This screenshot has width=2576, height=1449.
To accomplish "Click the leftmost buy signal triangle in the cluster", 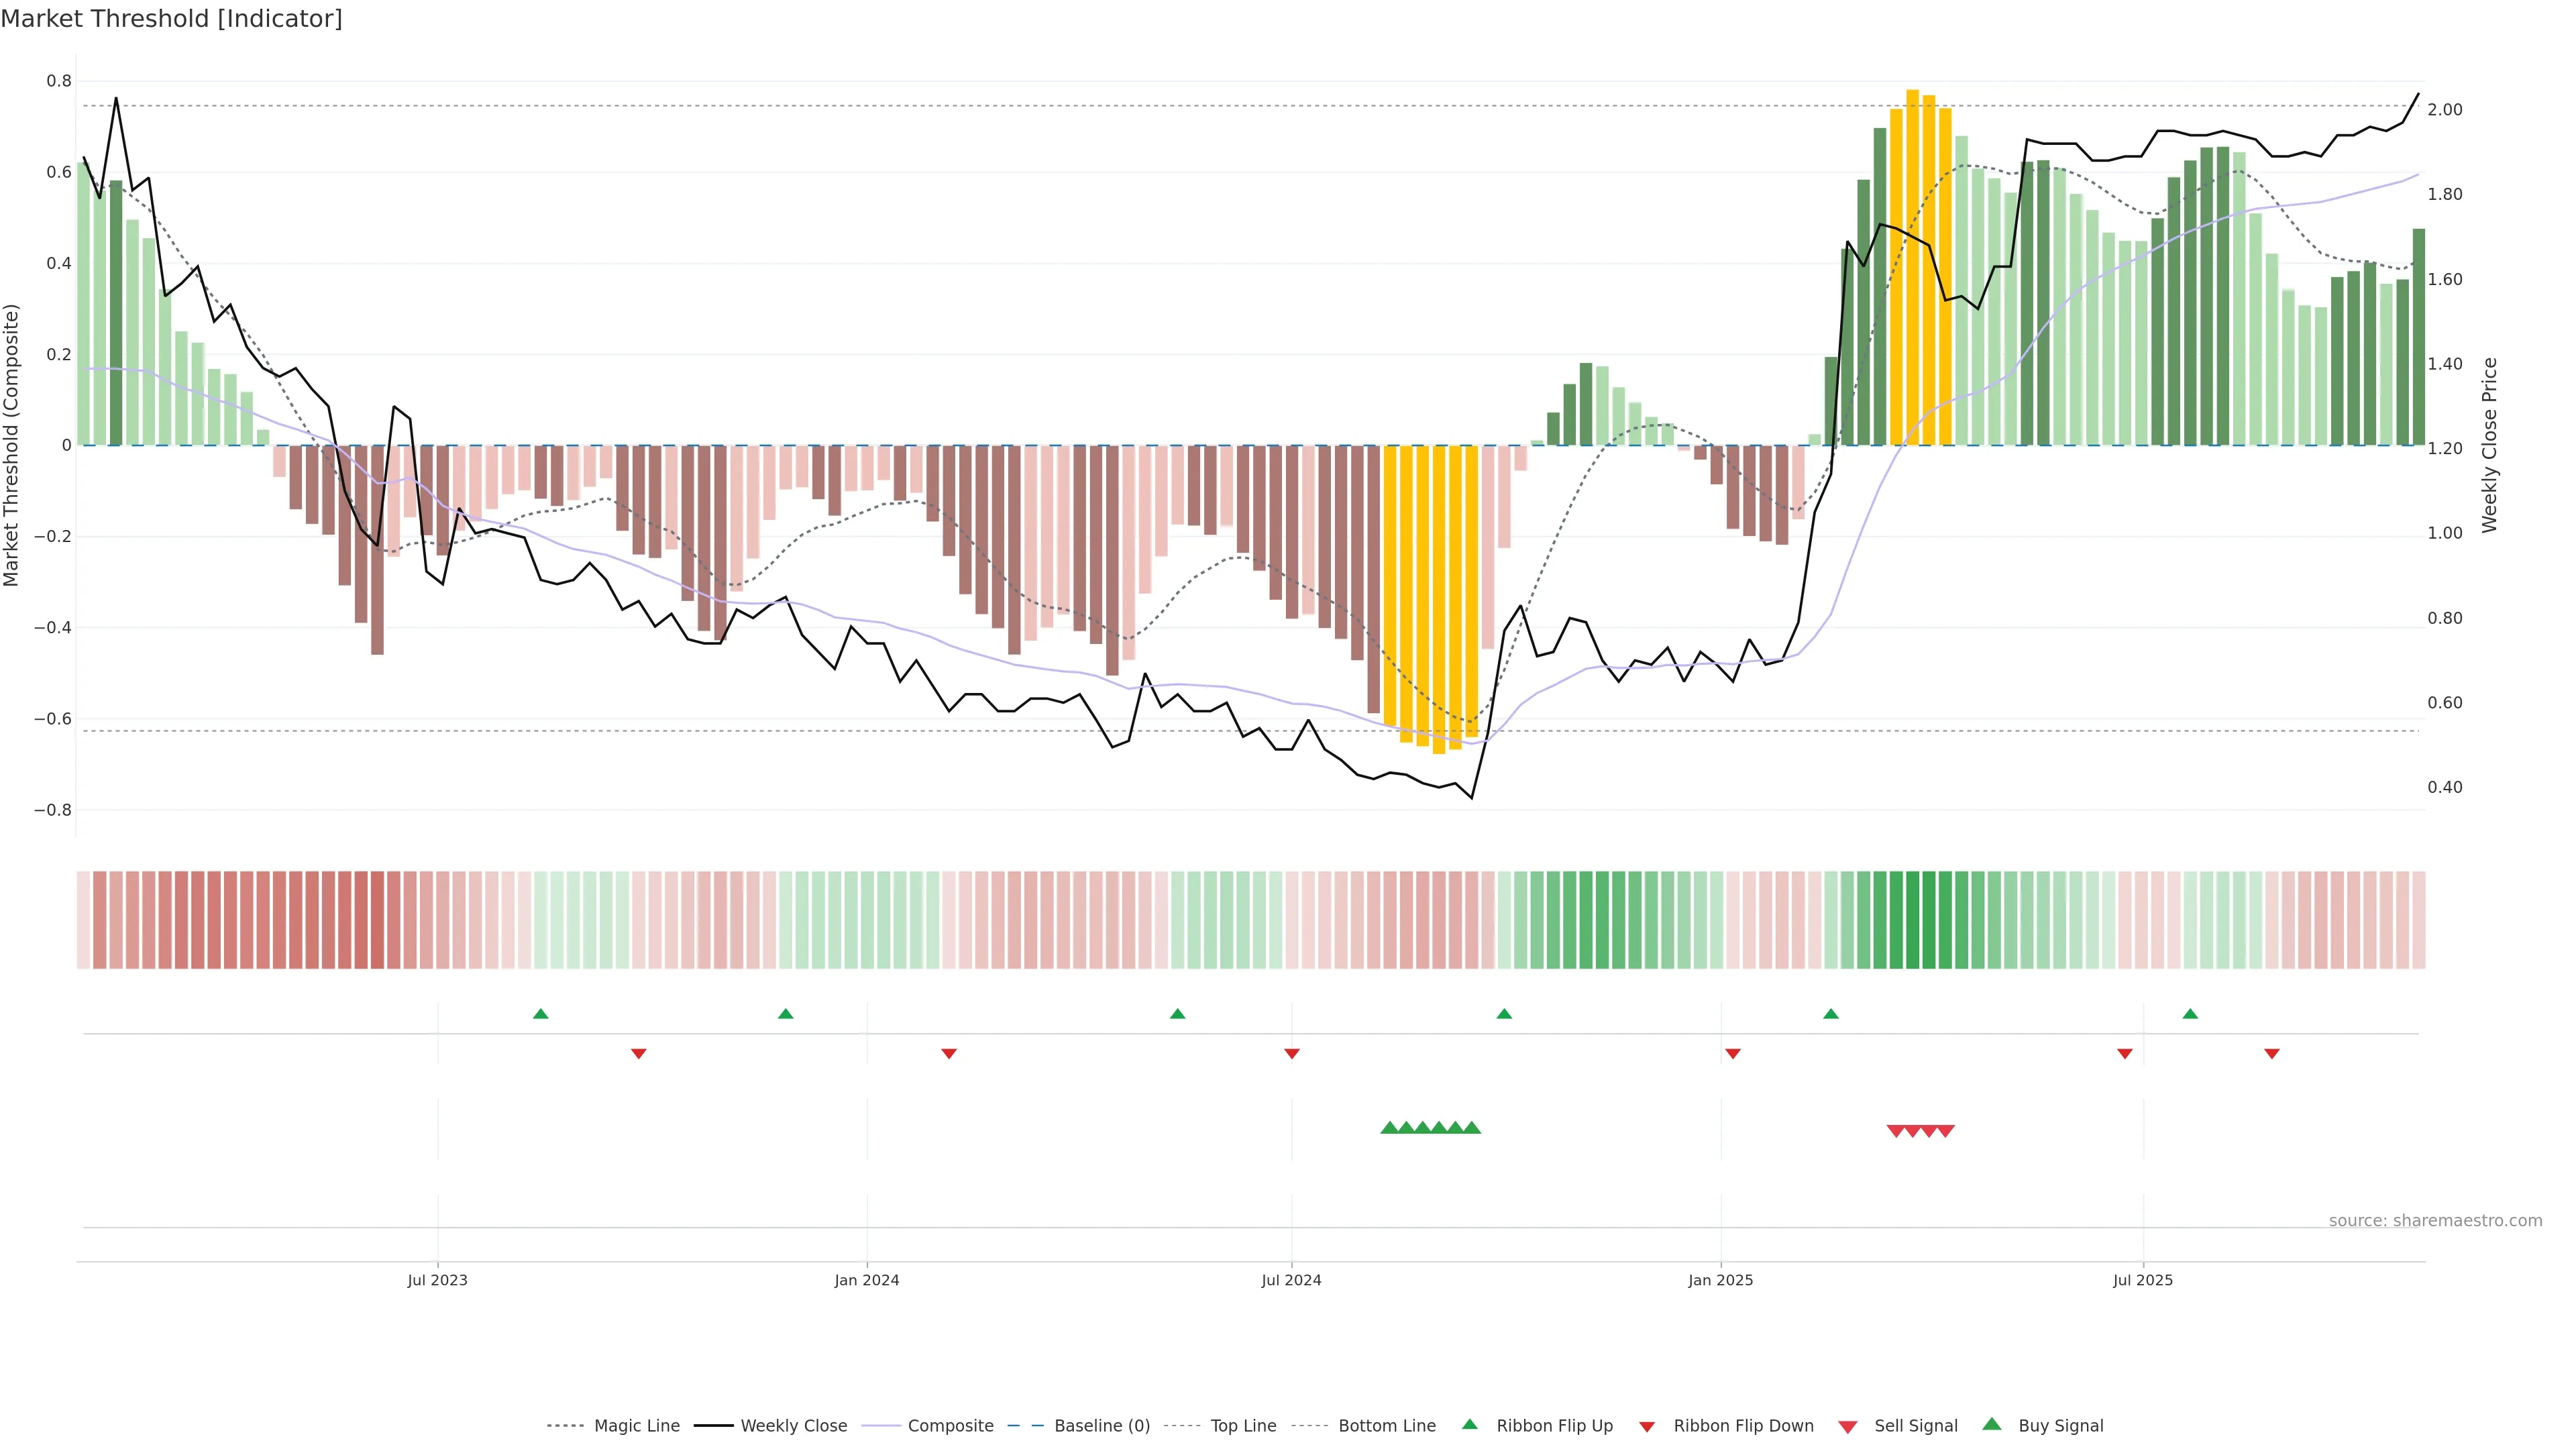I will [1389, 1128].
